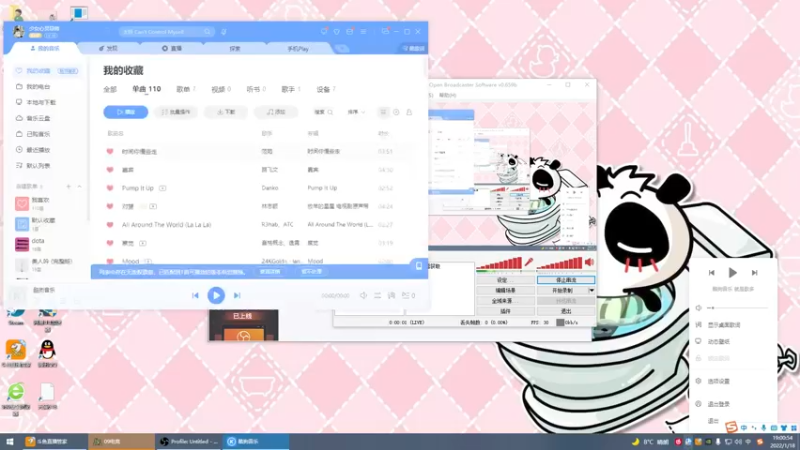Click 添加 add button above song list
Viewport: 800px width, 450px height.
coord(276,112)
